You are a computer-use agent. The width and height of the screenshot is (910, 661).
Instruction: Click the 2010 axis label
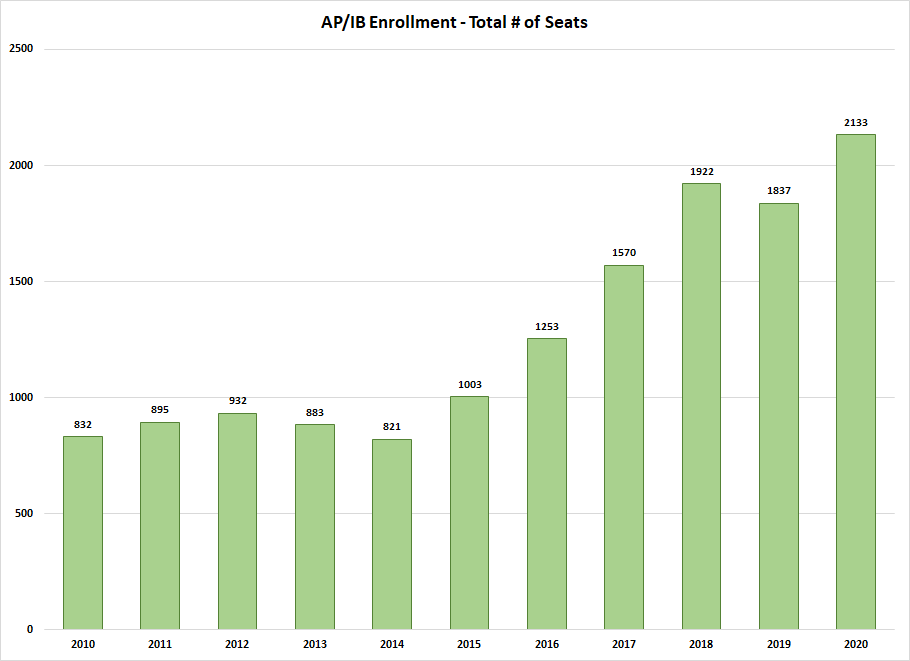click(83, 644)
